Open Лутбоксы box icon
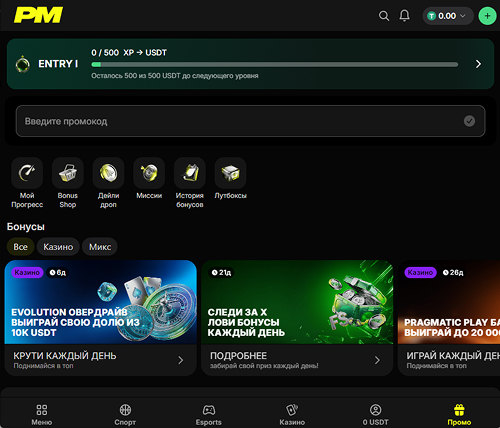The width and height of the screenshot is (500, 428). click(230, 173)
